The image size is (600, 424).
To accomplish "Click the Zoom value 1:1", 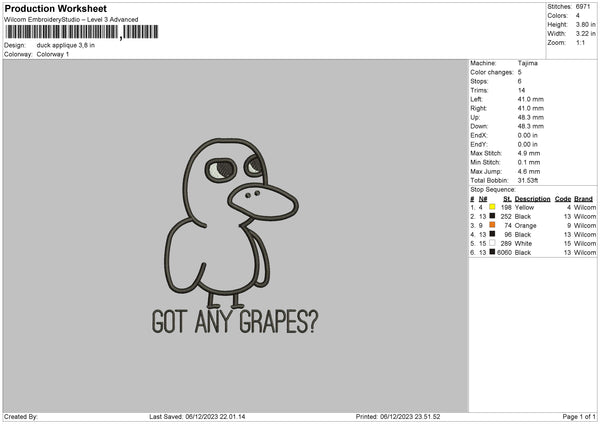I will [580, 42].
